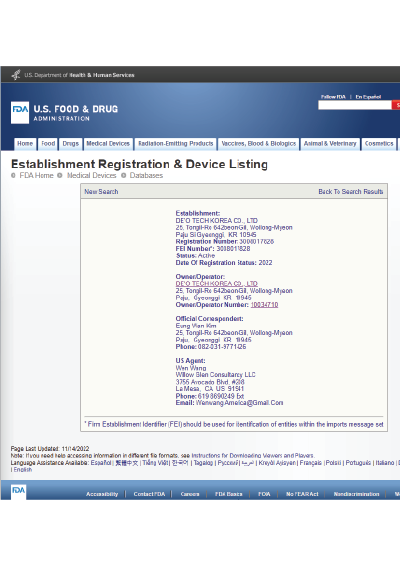This screenshot has width=400, height=566.
Task: Select the Vaccines, Blood & Biologics tab
Action: [258, 144]
